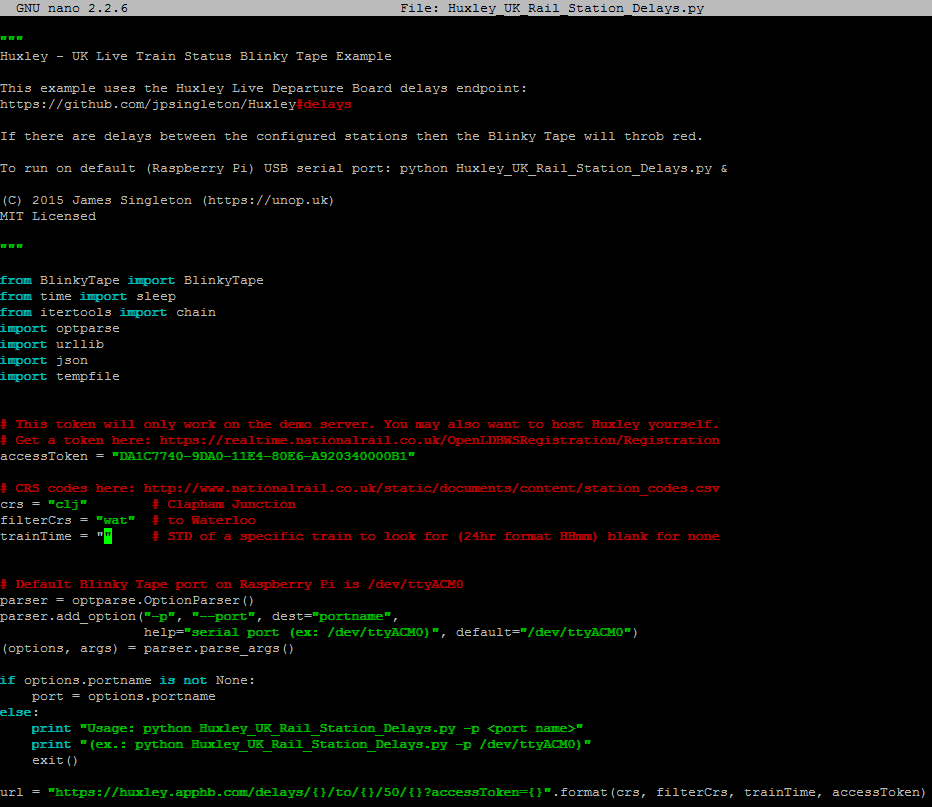The width and height of the screenshot is (932, 807).
Task: Click 'from itertools import chain' line
Action: [x=108, y=313]
